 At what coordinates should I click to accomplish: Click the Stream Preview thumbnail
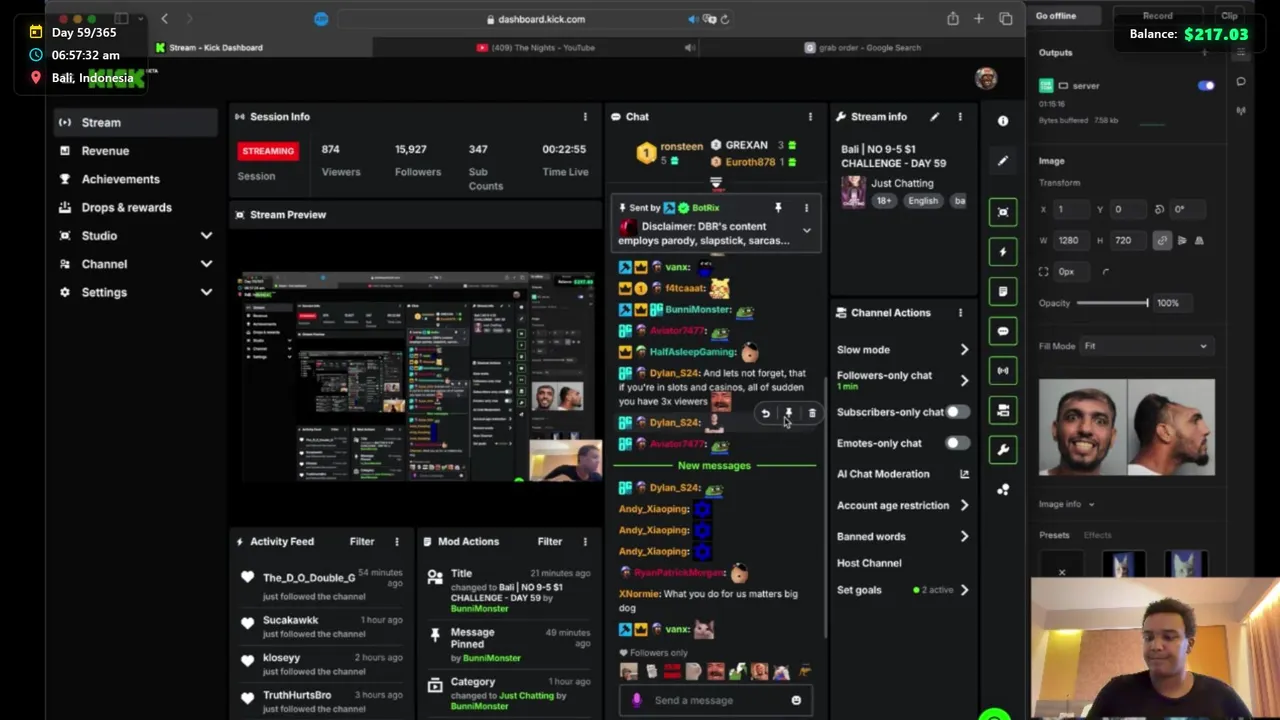416,376
